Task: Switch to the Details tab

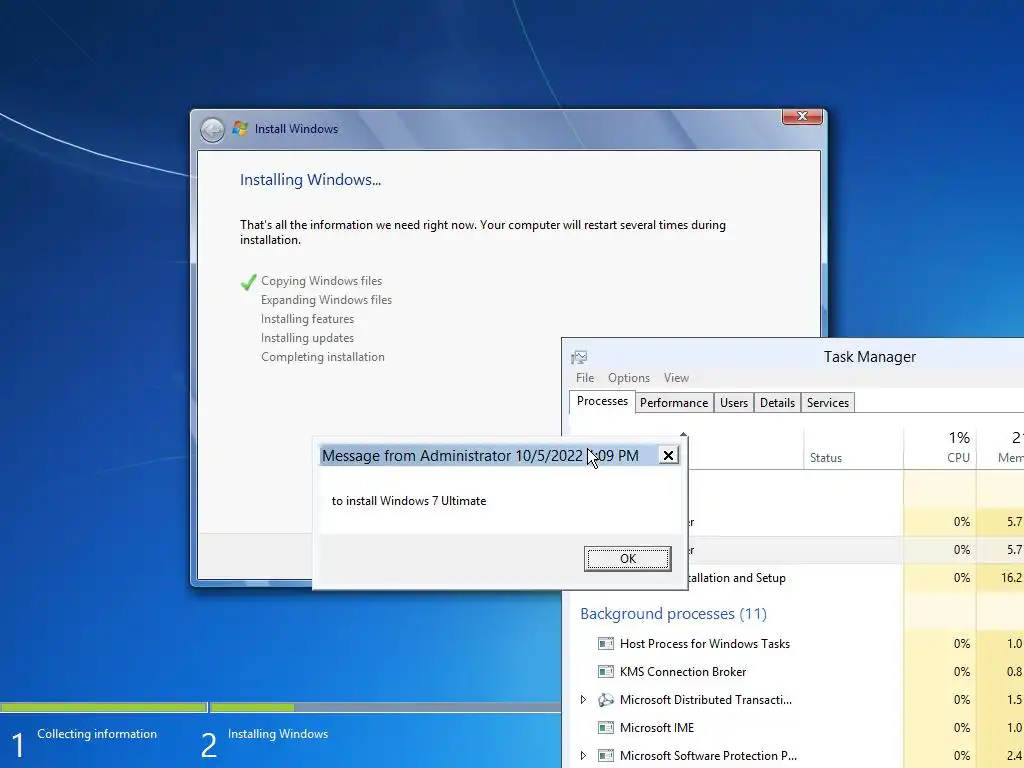Action: click(x=777, y=403)
